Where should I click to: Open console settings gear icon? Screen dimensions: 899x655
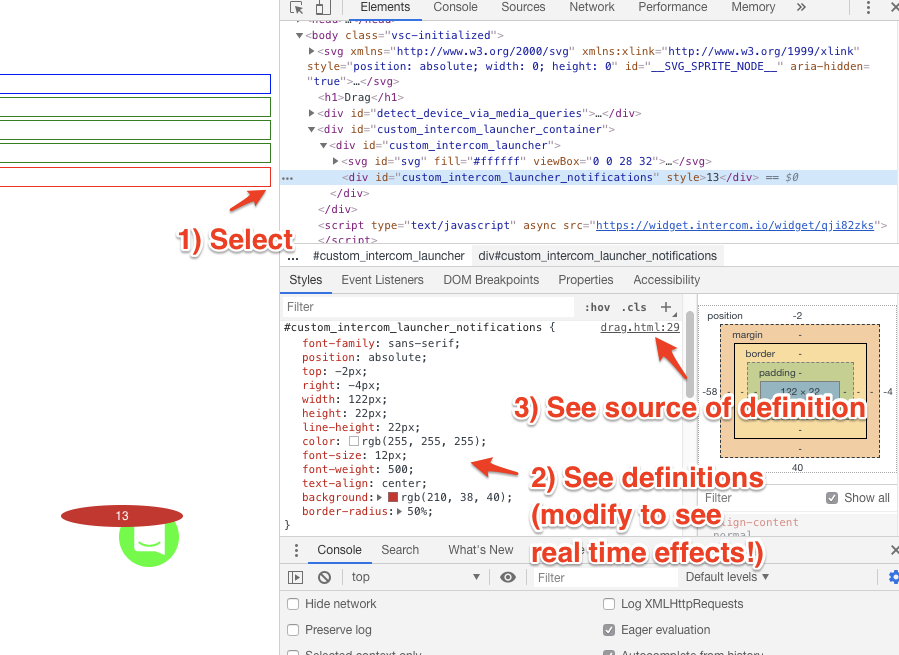(893, 577)
